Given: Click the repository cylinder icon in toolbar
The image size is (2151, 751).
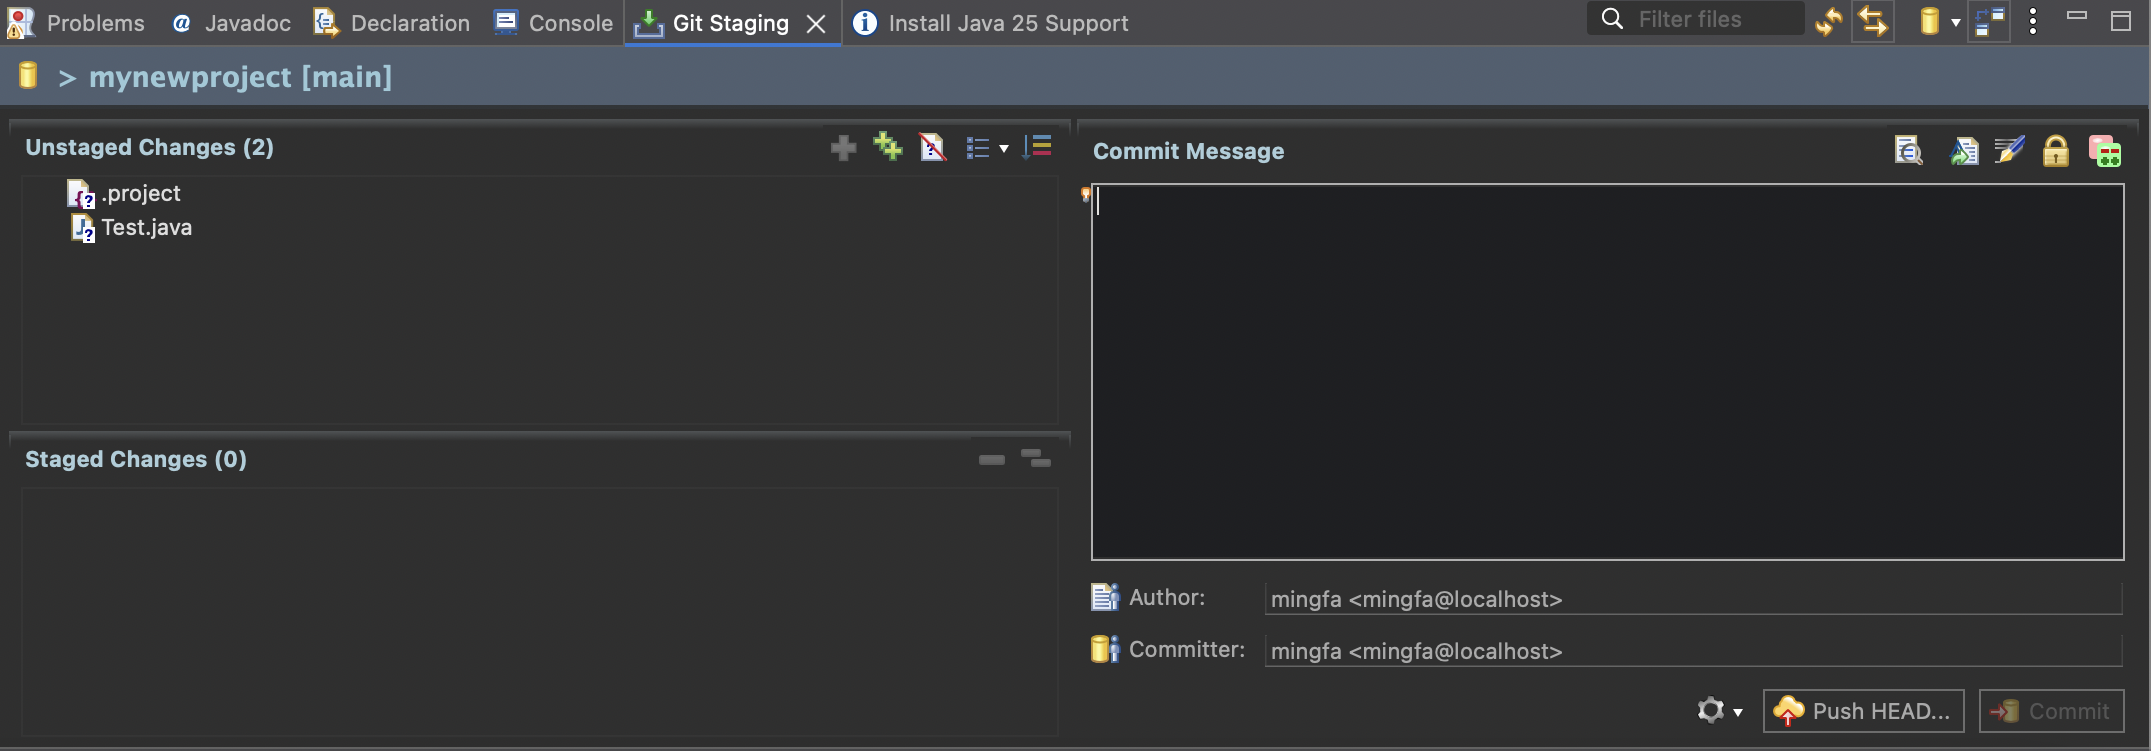Looking at the screenshot, I should [1929, 21].
